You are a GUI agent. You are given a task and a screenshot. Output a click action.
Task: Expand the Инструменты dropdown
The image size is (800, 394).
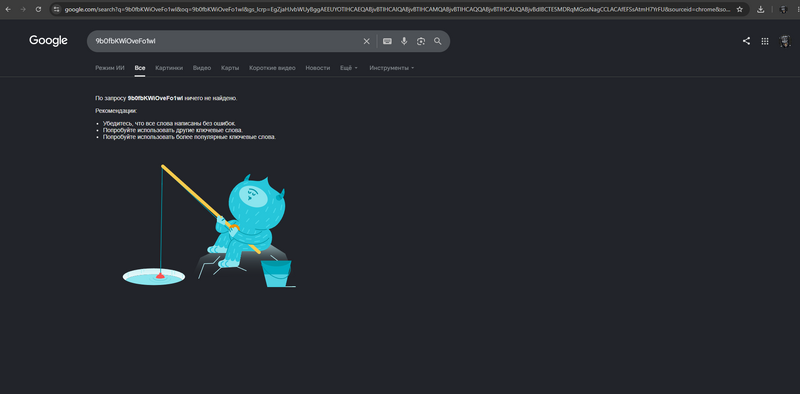point(391,68)
